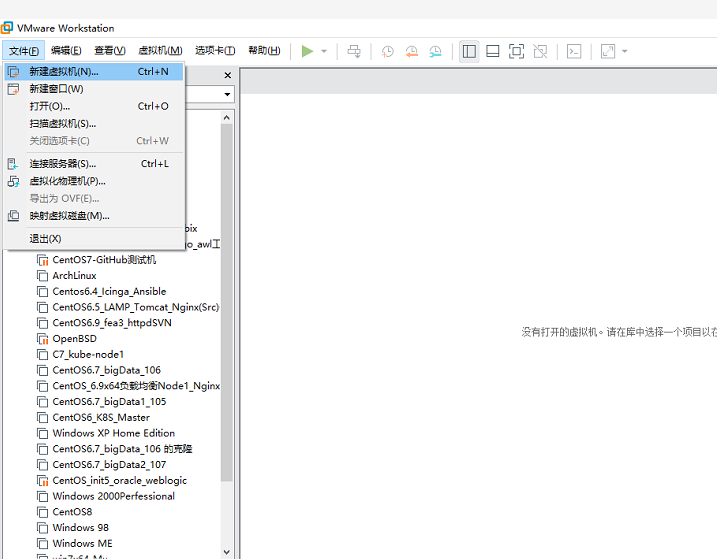717x559 pixels.
Task: Click the virtualize physical machine icon
Action: click(x=14, y=181)
